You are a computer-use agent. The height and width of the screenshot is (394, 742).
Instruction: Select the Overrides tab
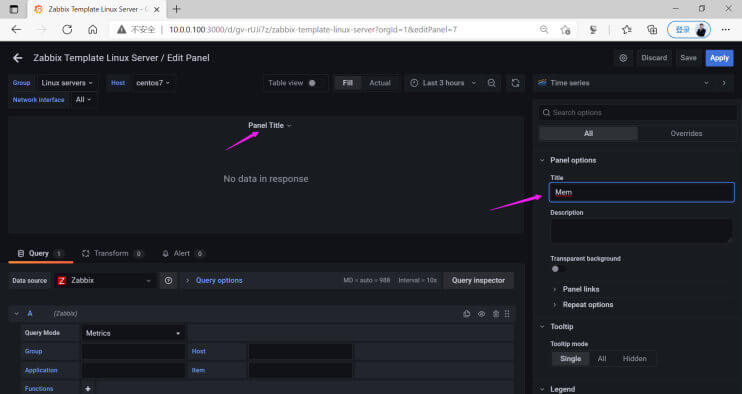coord(686,133)
